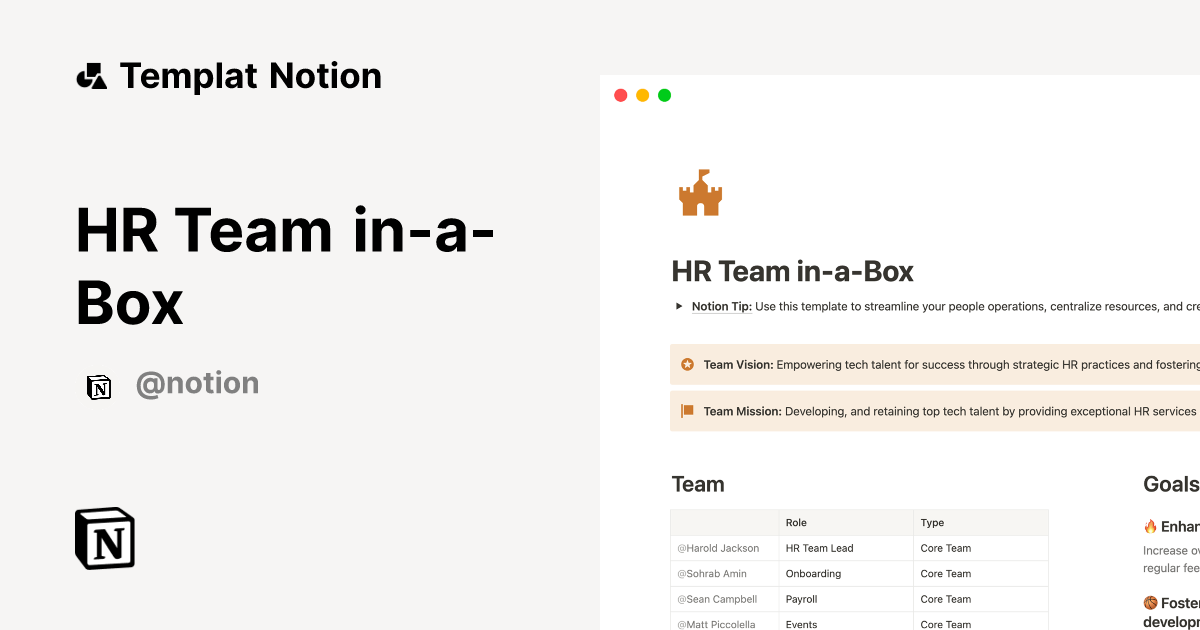Select the star icon in Team Vision callout
The height and width of the screenshot is (630, 1200).
pos(687,364)
